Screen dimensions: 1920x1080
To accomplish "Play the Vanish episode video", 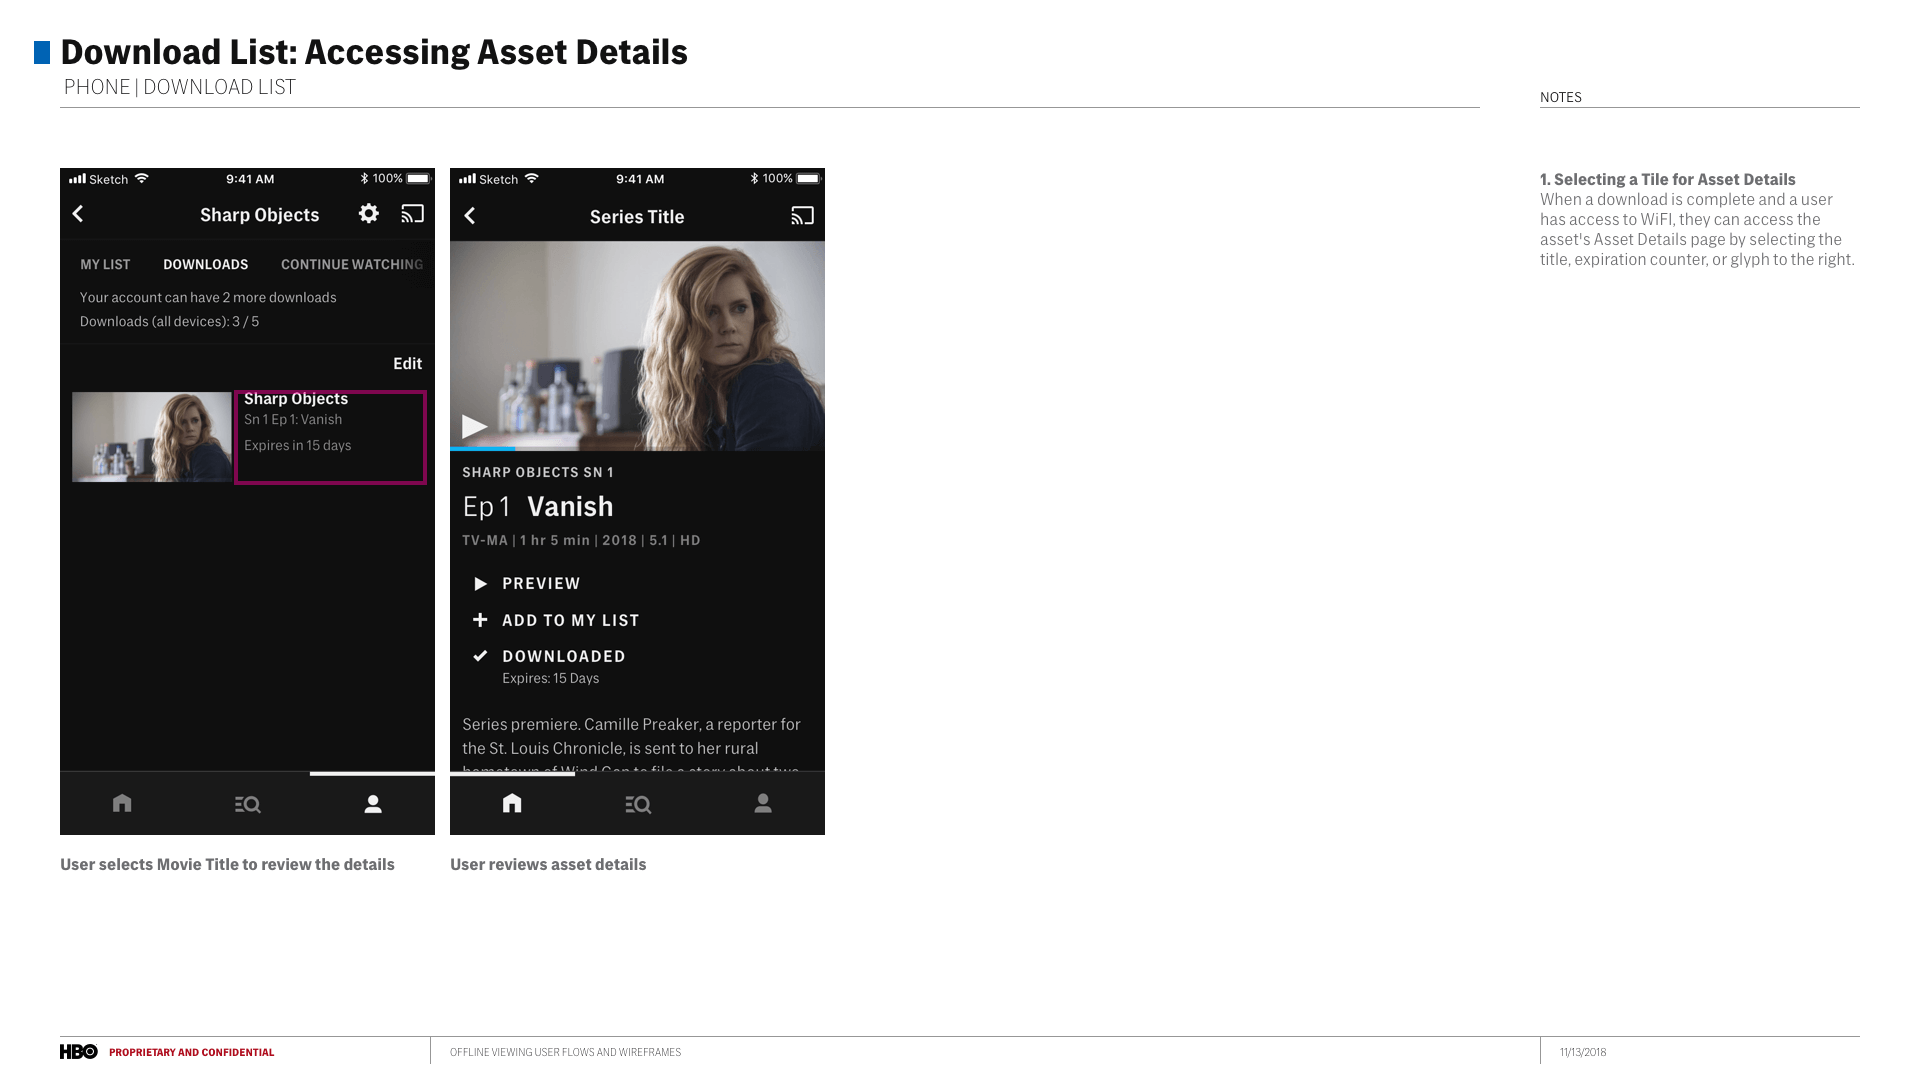I will [474, 427].
